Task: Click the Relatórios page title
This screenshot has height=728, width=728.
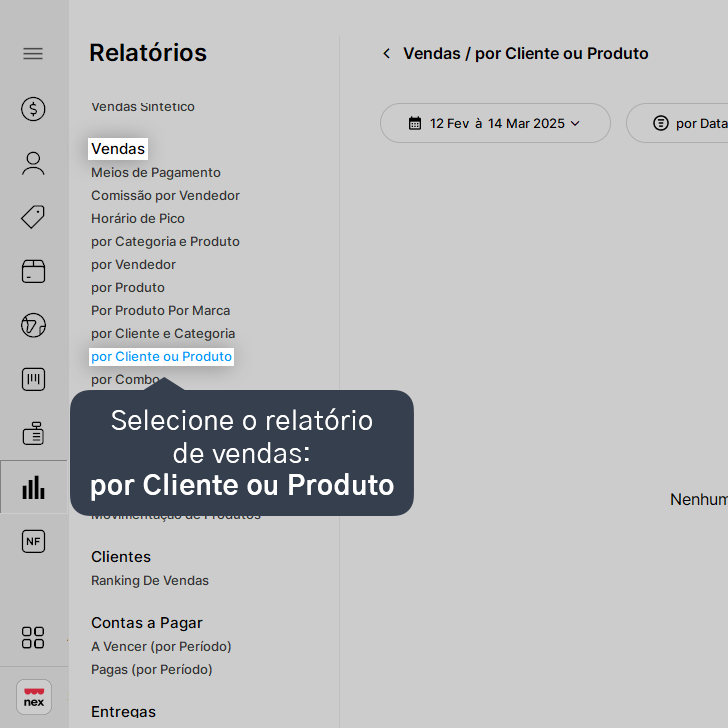Action: 148,52
